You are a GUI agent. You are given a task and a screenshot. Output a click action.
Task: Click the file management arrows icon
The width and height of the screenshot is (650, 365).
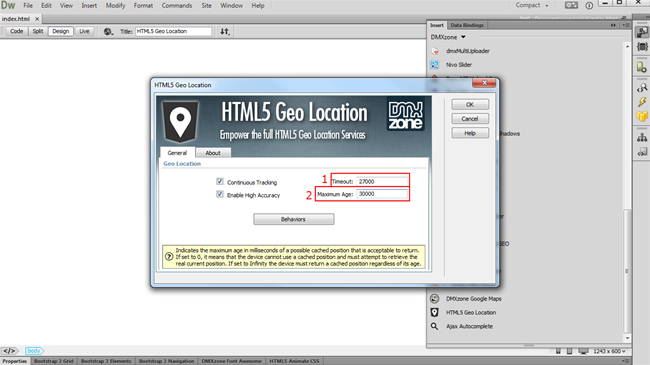click(x=225, y=32)
